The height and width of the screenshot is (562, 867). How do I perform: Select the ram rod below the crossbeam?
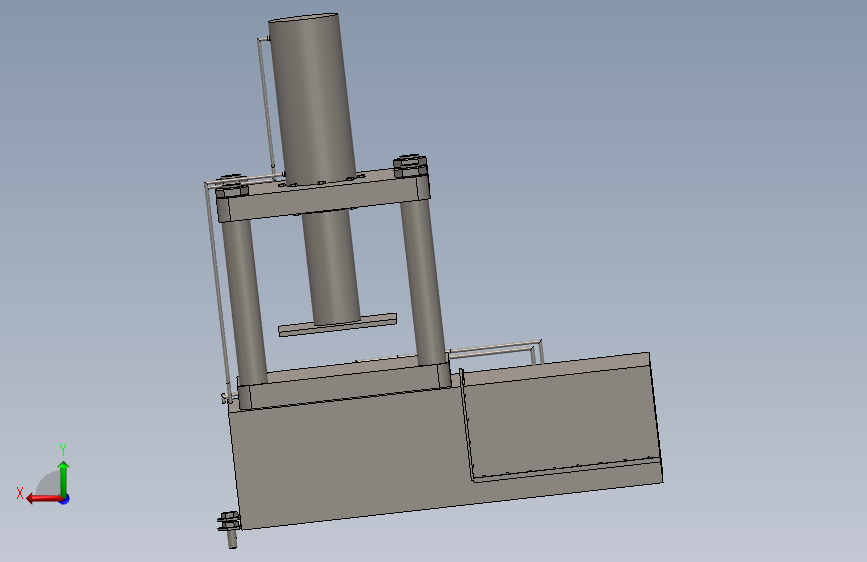[x=331, y=267]
